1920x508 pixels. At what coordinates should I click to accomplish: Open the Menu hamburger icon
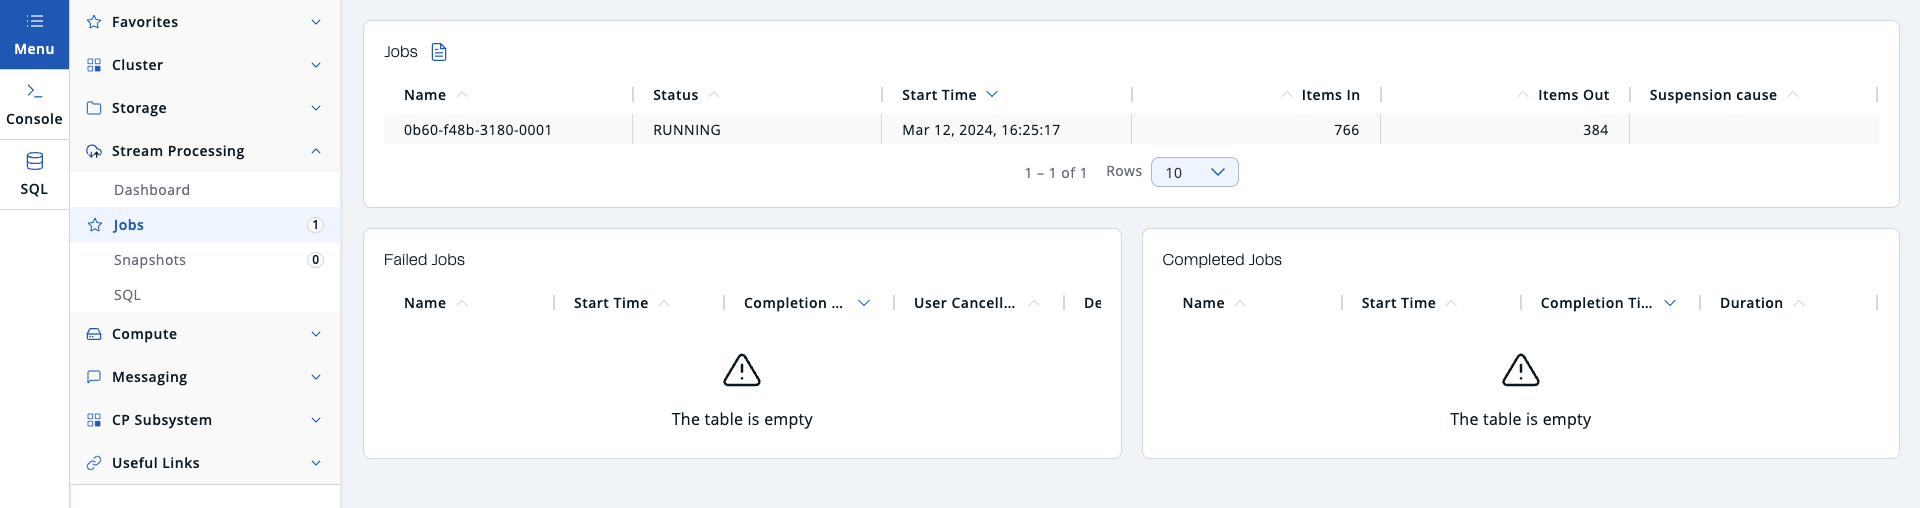pyautogui.click(x=34, y=21)
